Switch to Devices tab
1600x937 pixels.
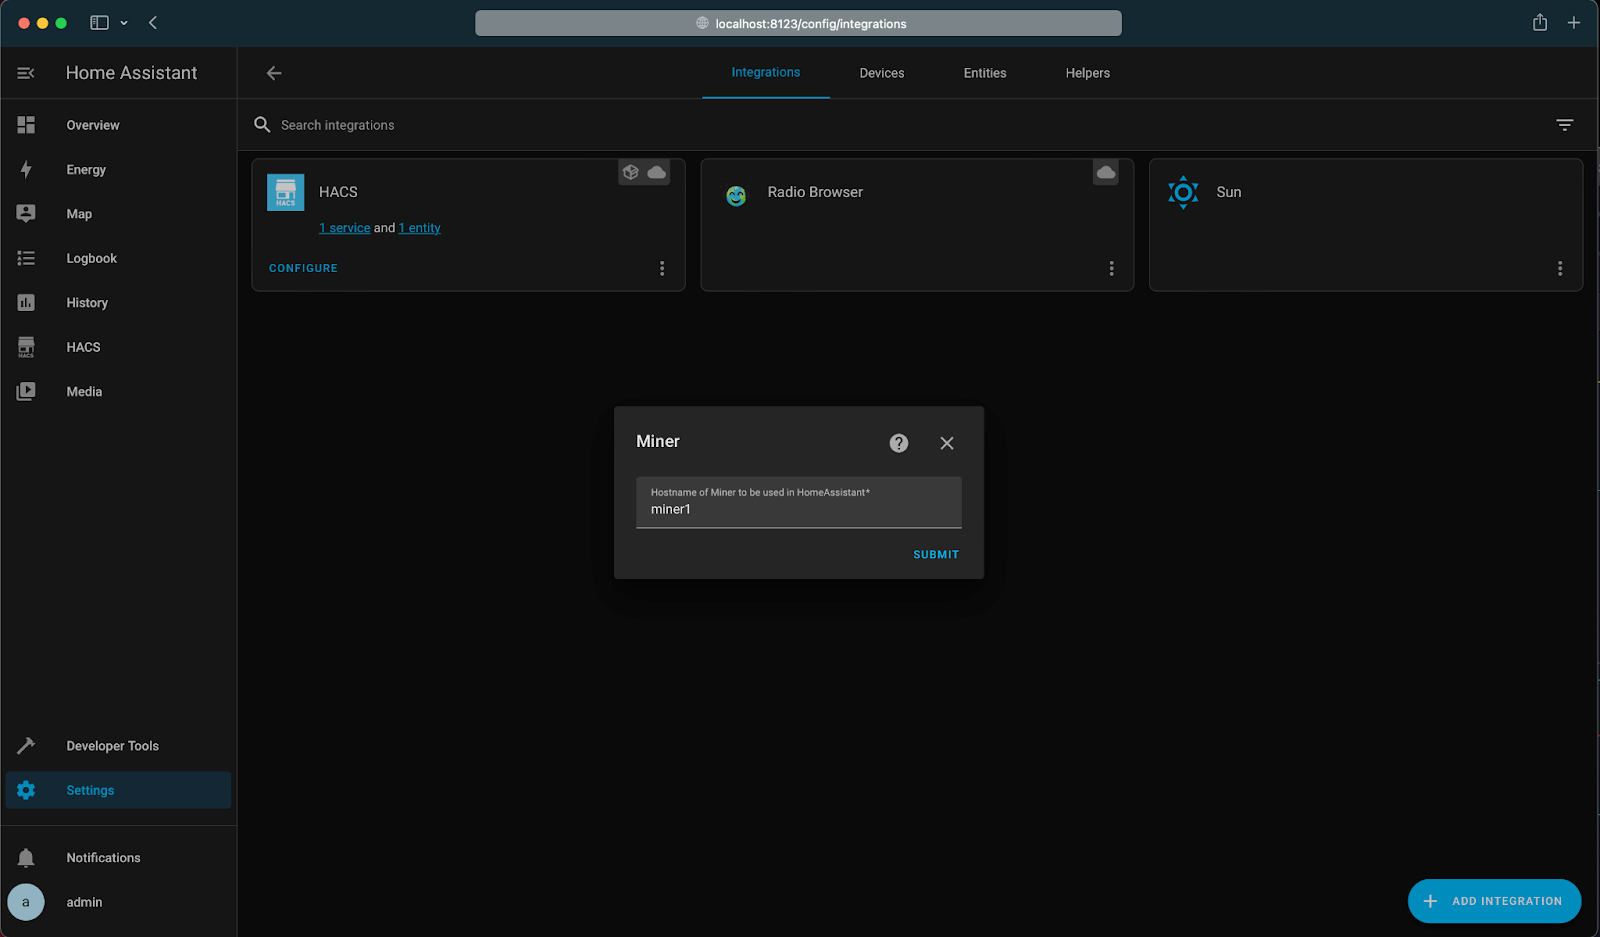pyautogui.click(x=882, y=73)
